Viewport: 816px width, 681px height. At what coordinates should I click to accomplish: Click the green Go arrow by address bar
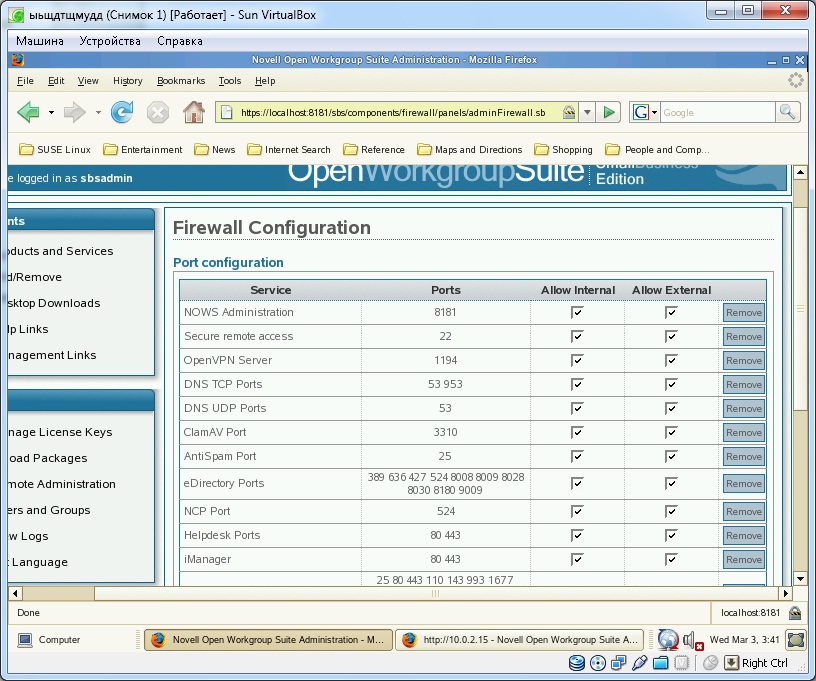[608, 112]
